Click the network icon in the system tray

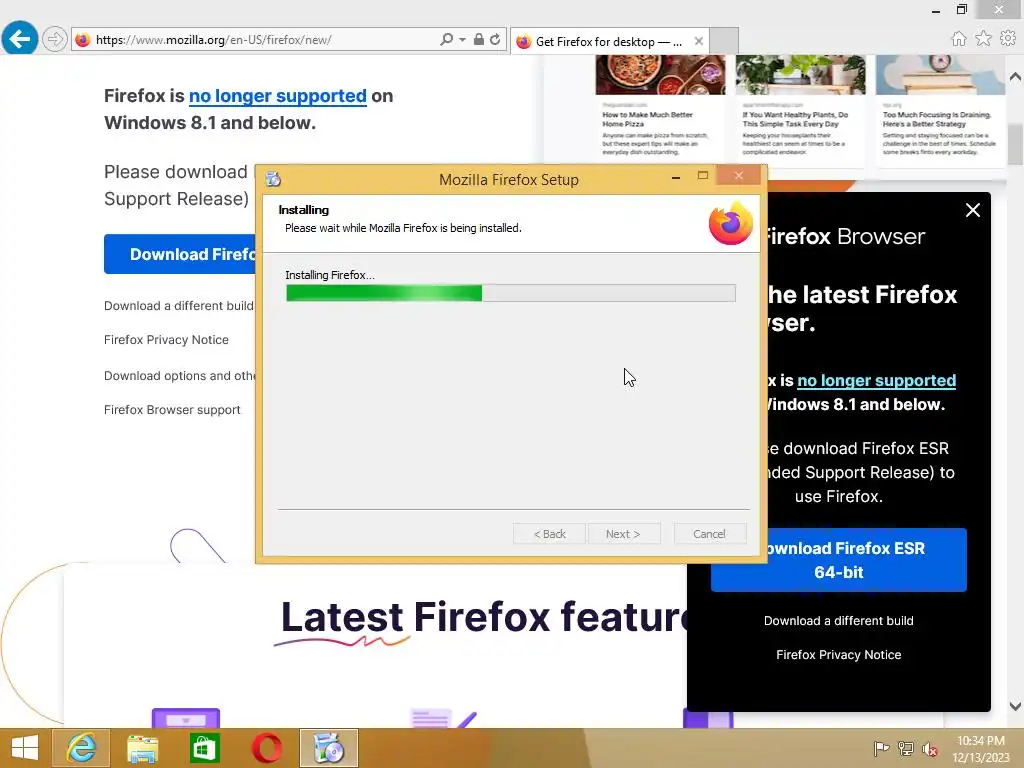[905, 748]
